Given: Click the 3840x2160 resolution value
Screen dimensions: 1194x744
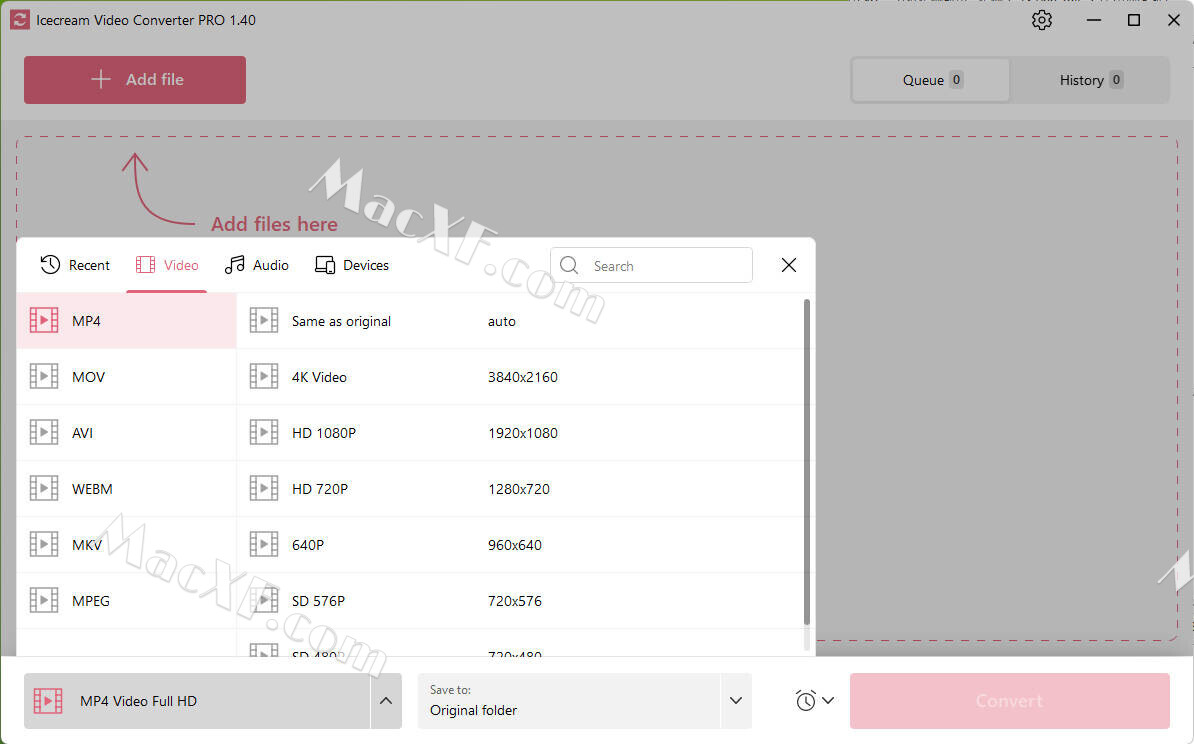Looking at the screenshot, I should coord(522,377).
